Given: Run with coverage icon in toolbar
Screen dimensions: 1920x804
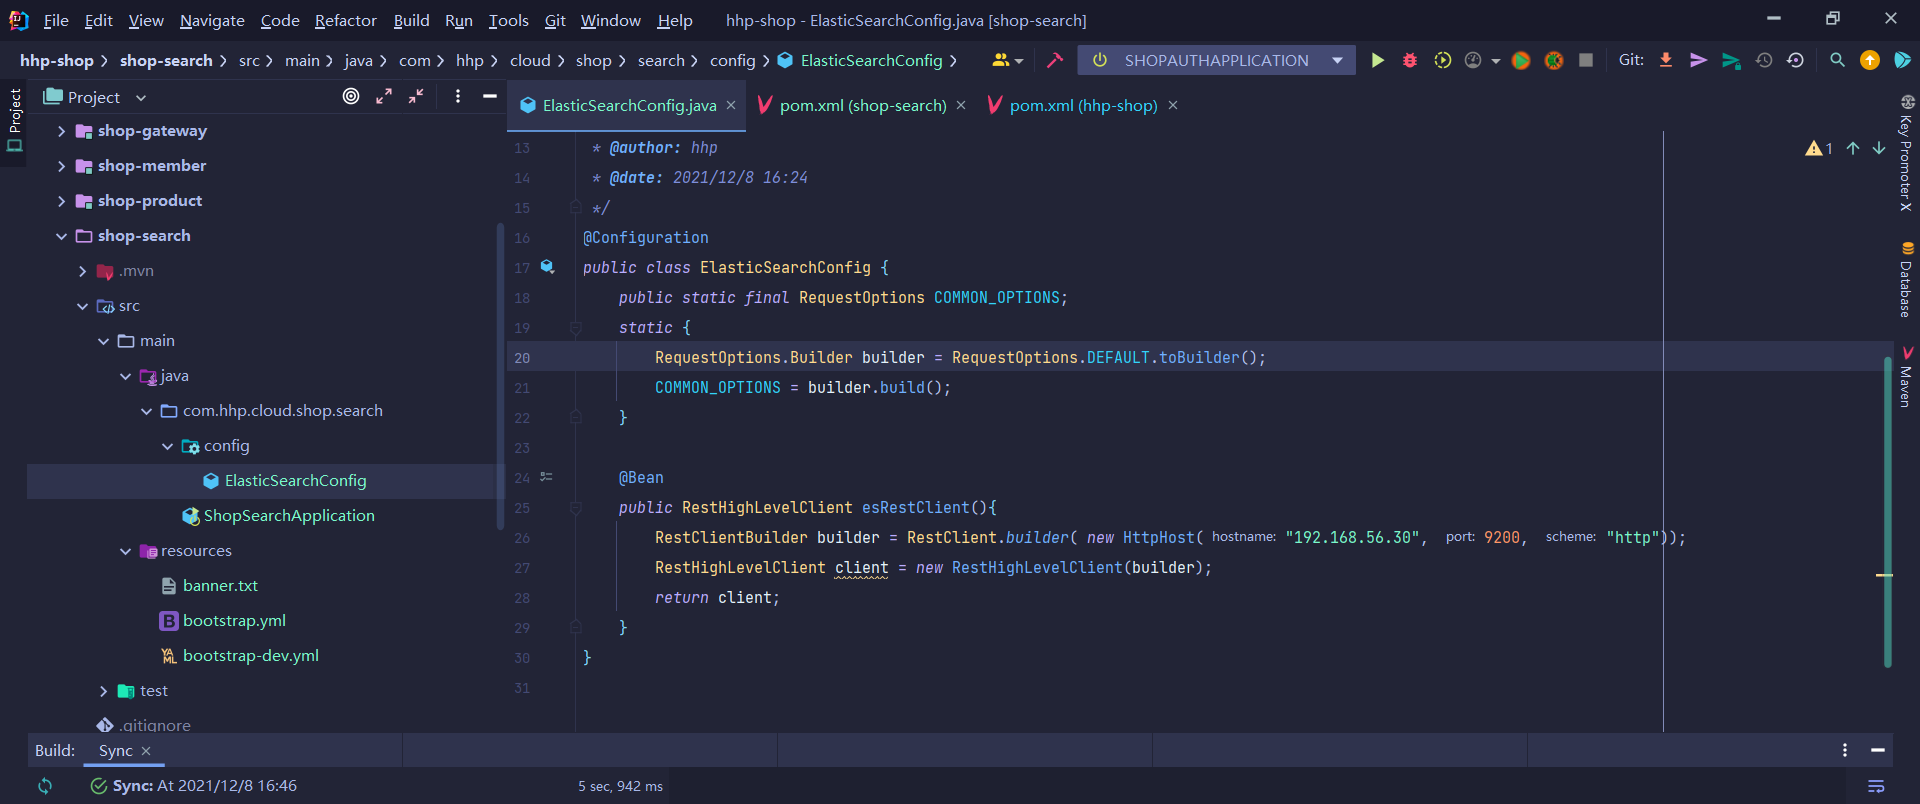Looking at the screenshot, I should click(1442, 60).
